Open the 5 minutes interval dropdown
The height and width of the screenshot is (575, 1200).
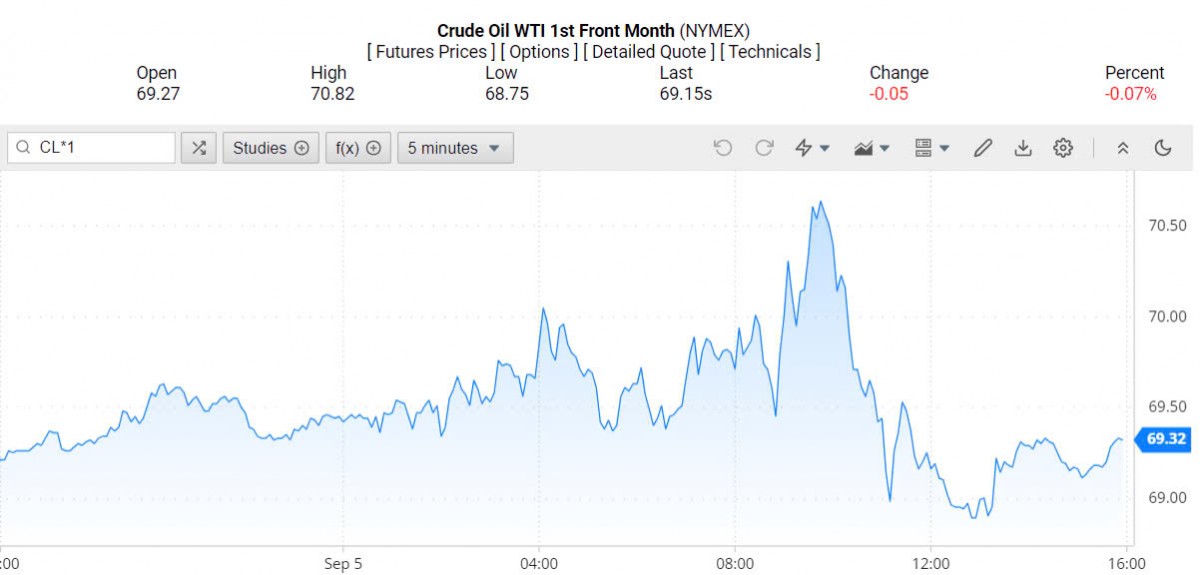[455, 148]
